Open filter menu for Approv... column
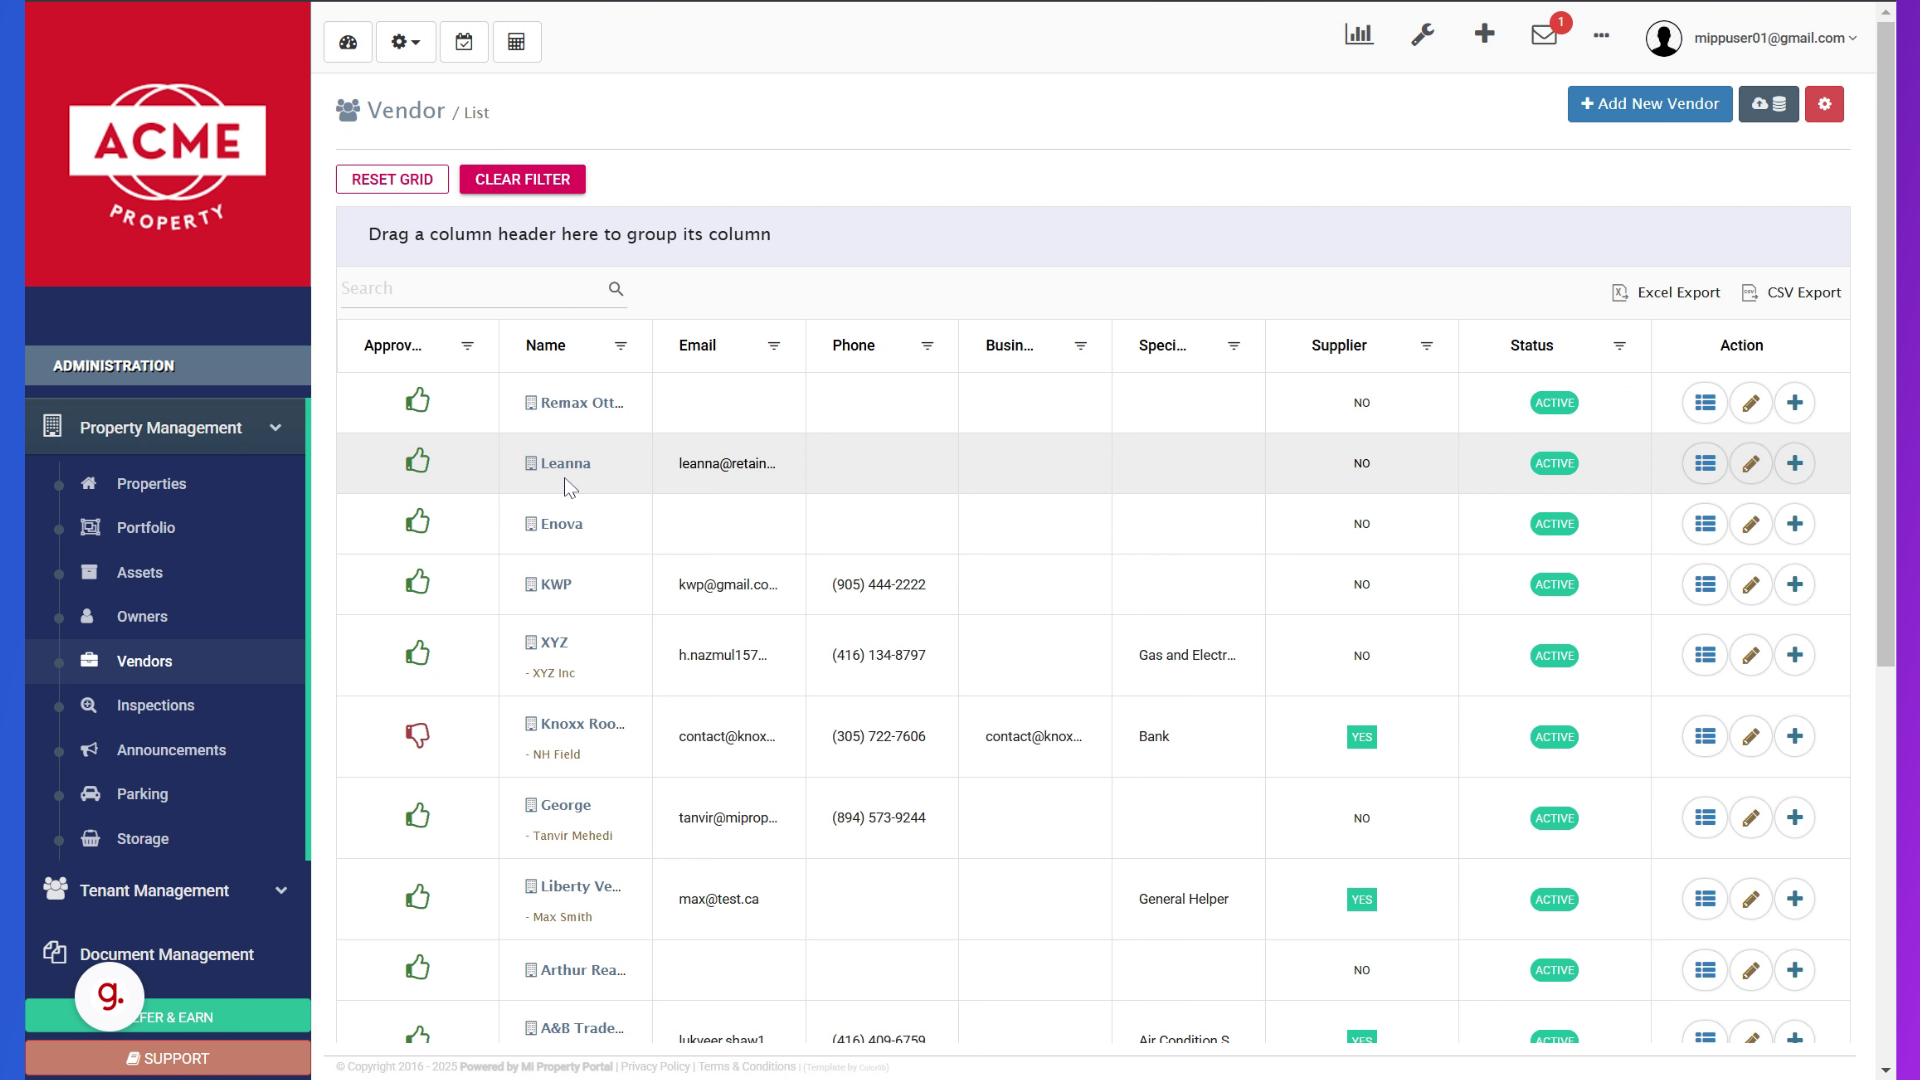1920x1080 pixels. pos(467,346)
